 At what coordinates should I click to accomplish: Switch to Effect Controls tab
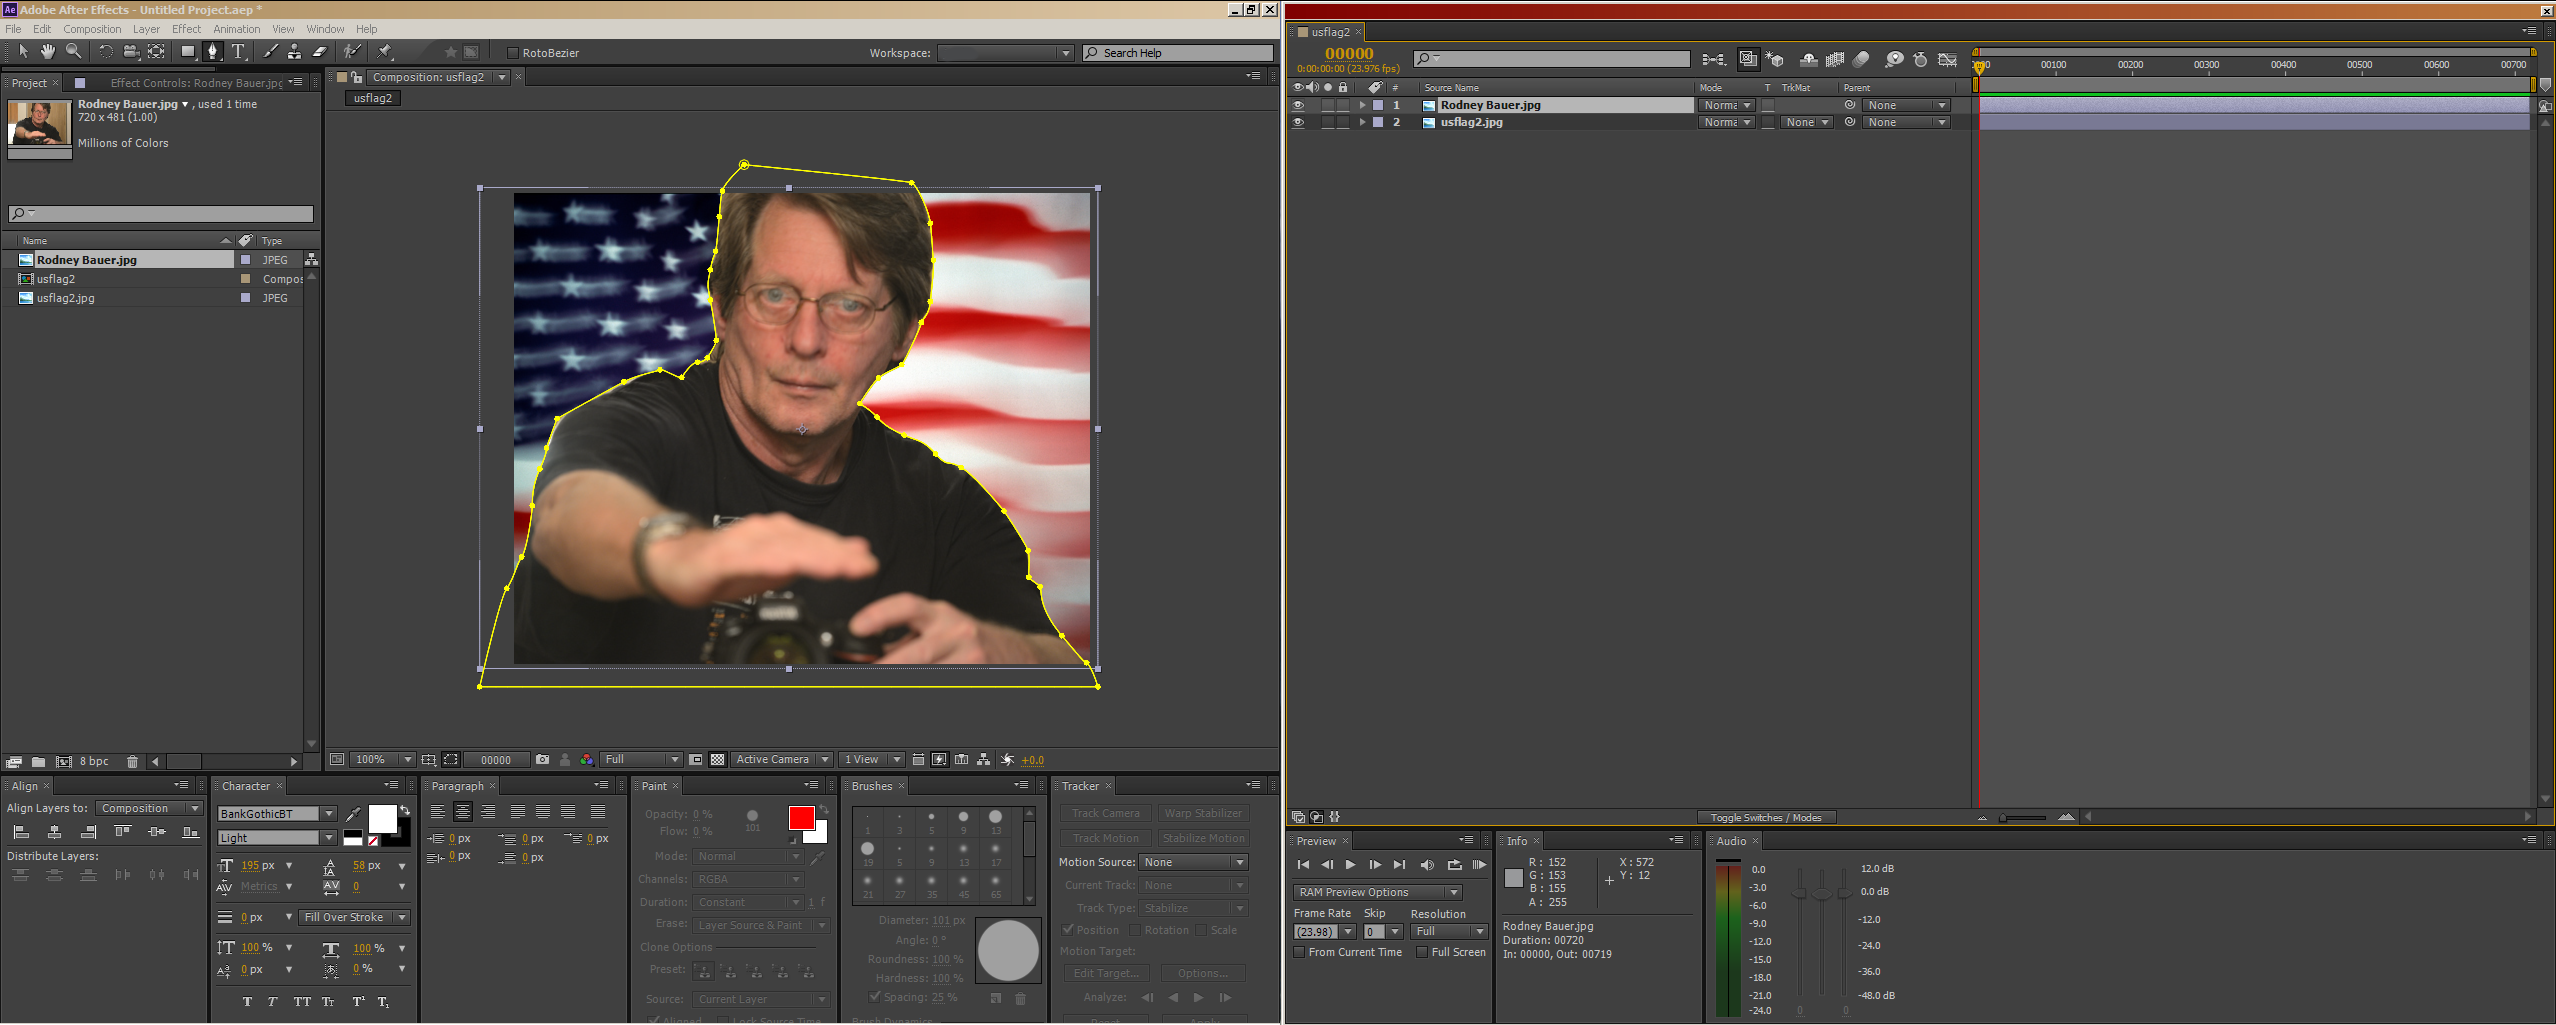pyautogui.click(x=196, y=83)
